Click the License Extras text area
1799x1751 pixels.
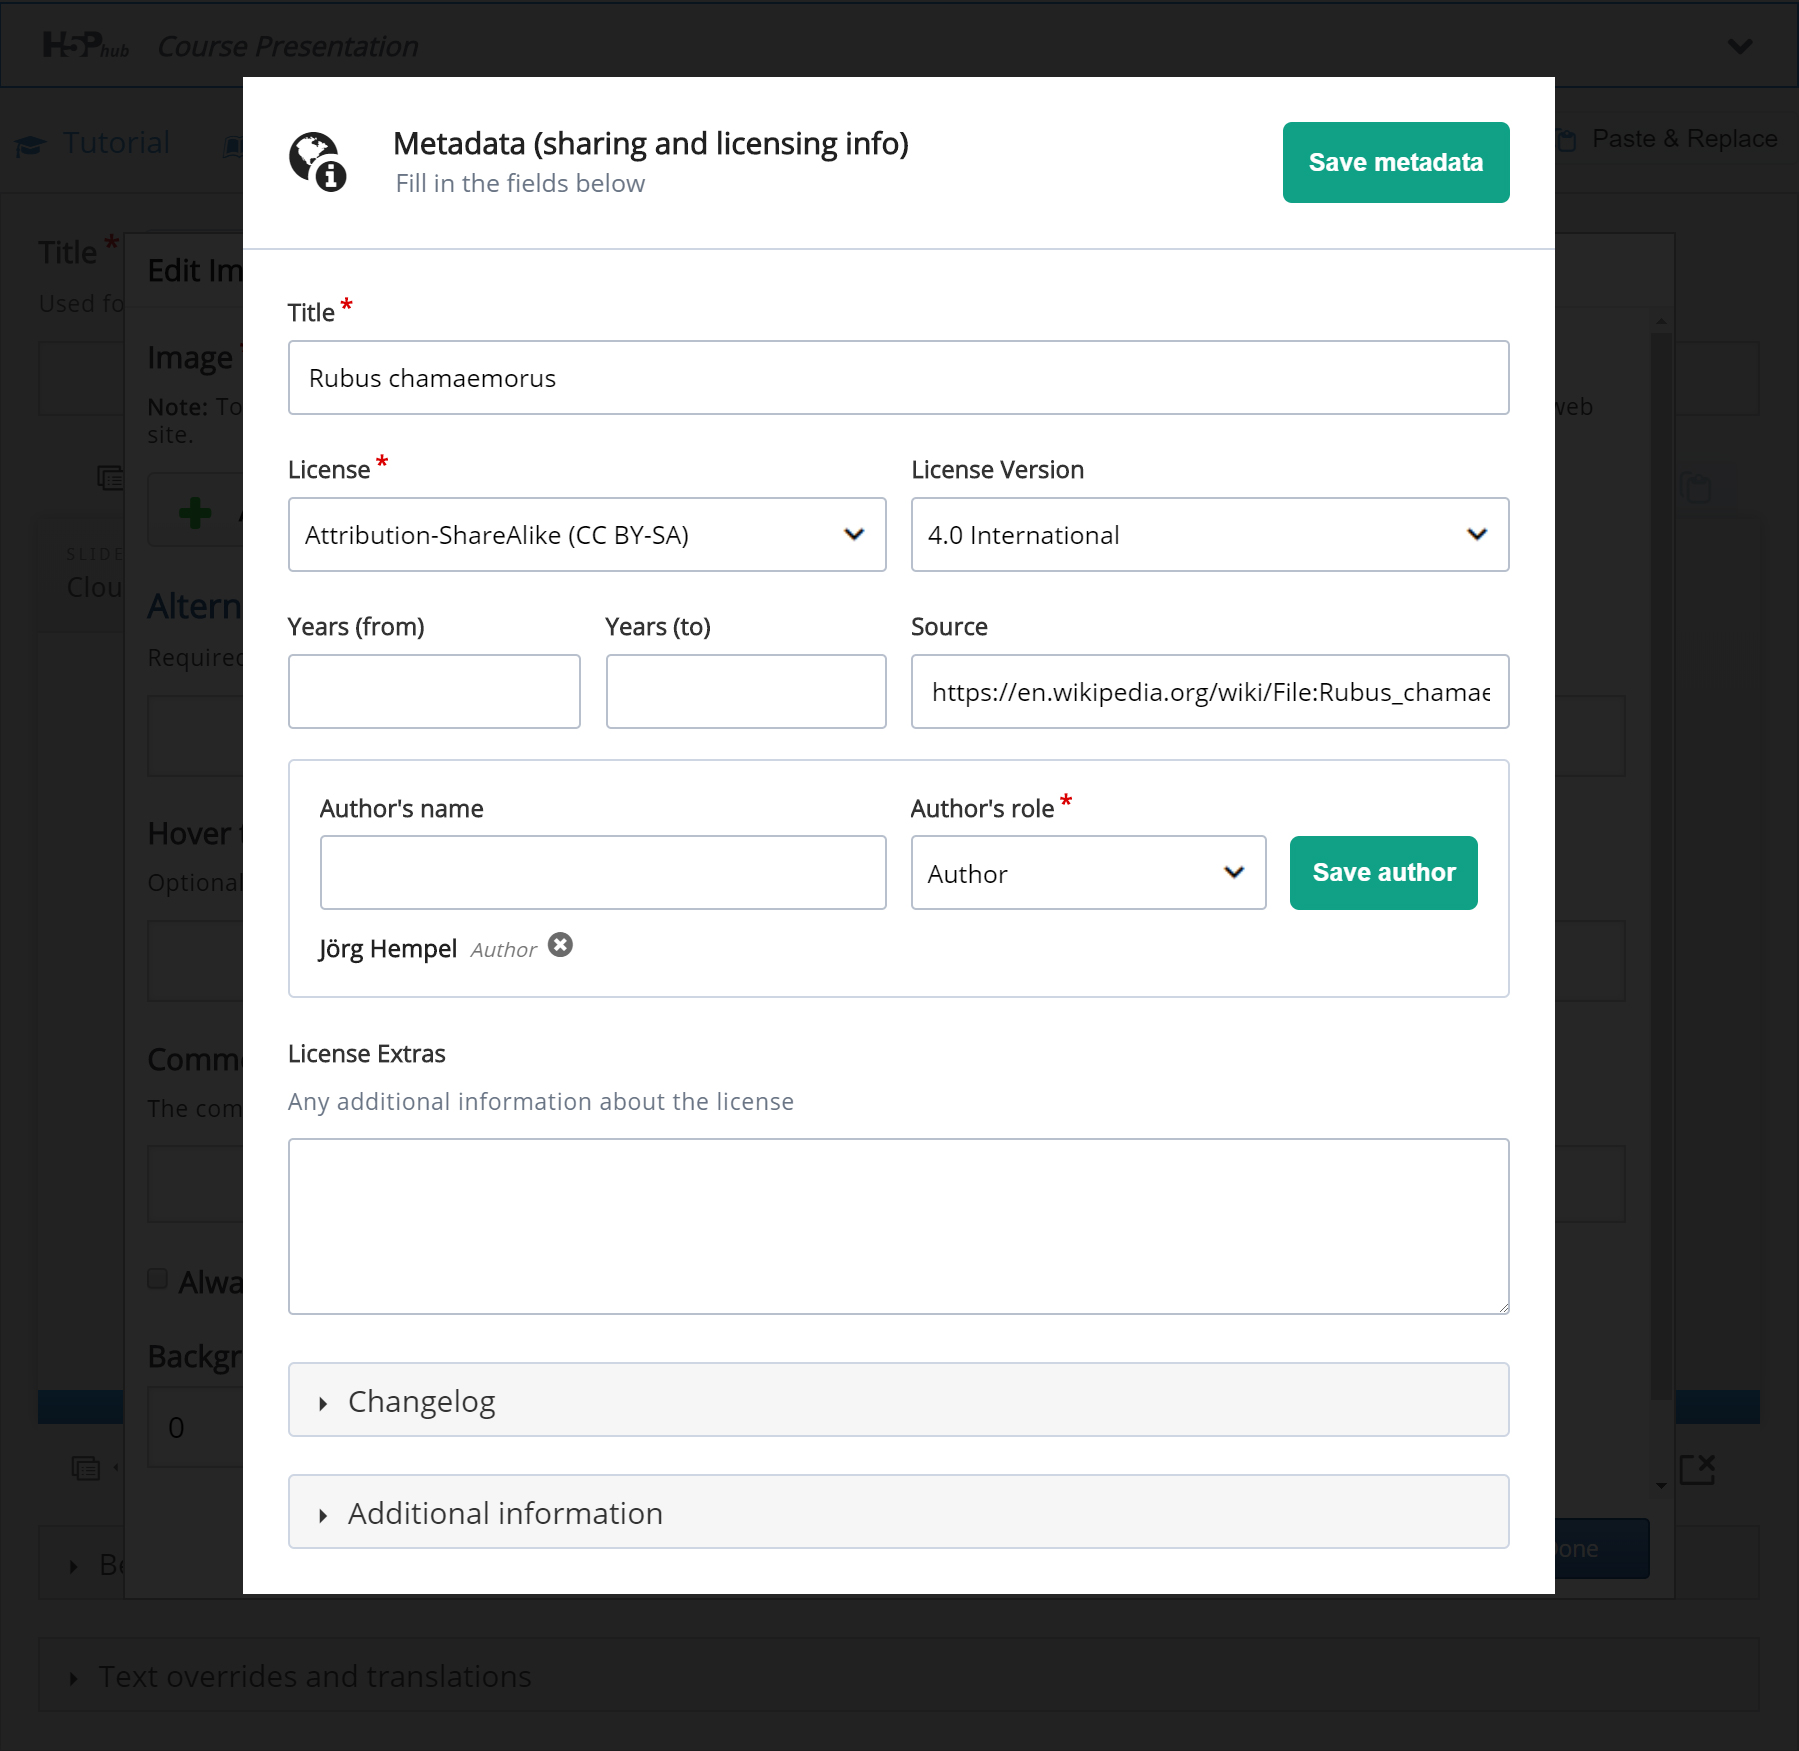click(x=898, y=1226)
